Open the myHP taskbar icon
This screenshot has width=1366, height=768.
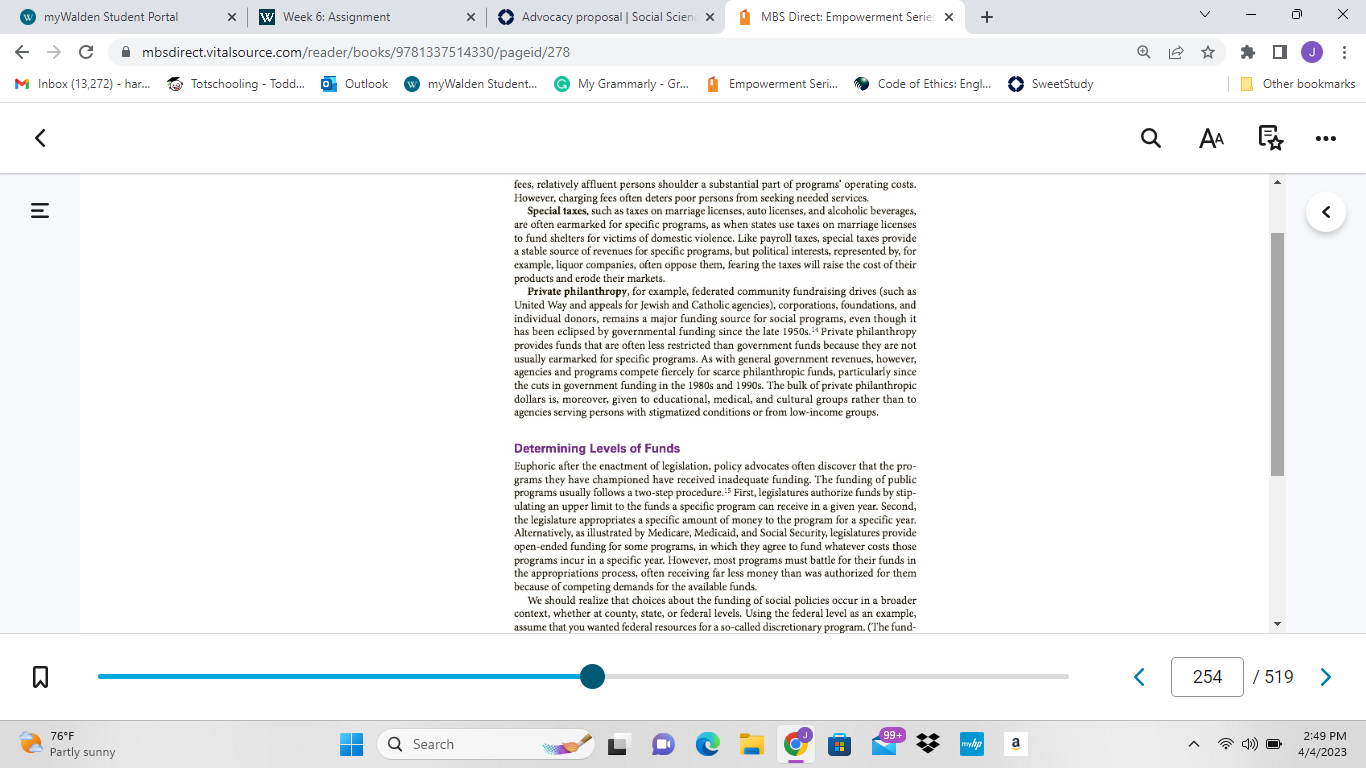[972, 744]
